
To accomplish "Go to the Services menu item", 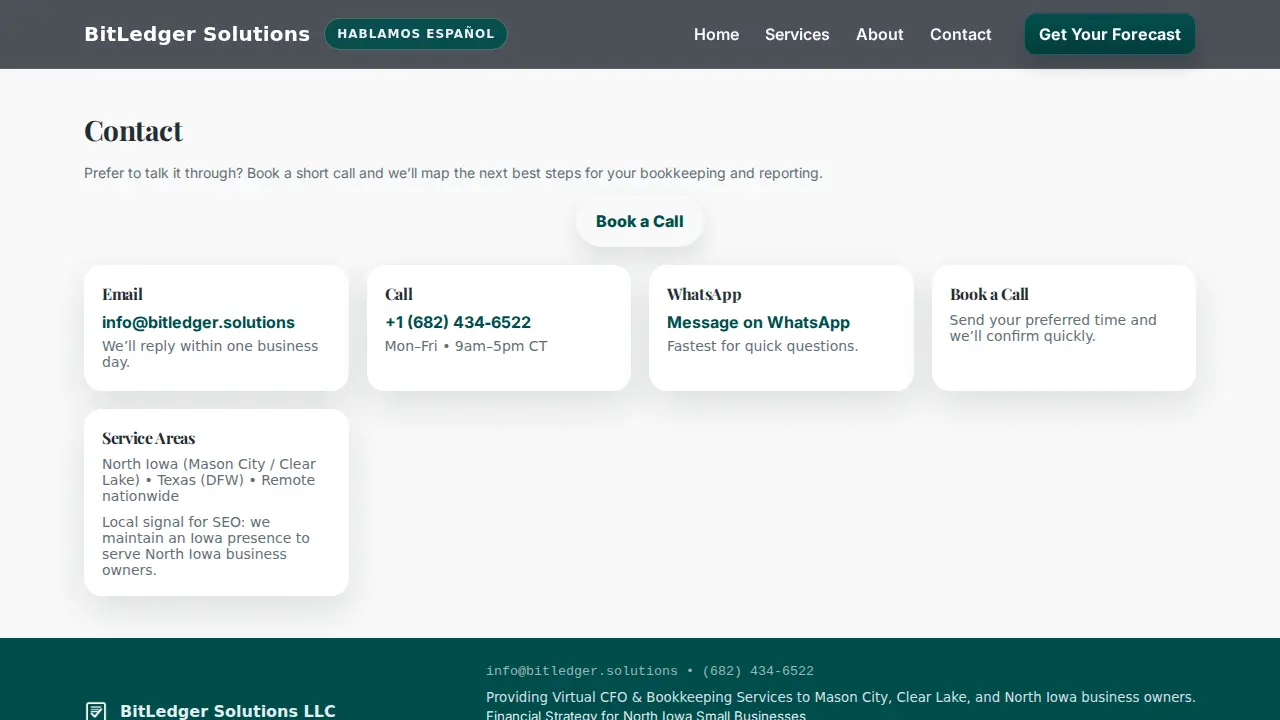I will click(797, 34).
